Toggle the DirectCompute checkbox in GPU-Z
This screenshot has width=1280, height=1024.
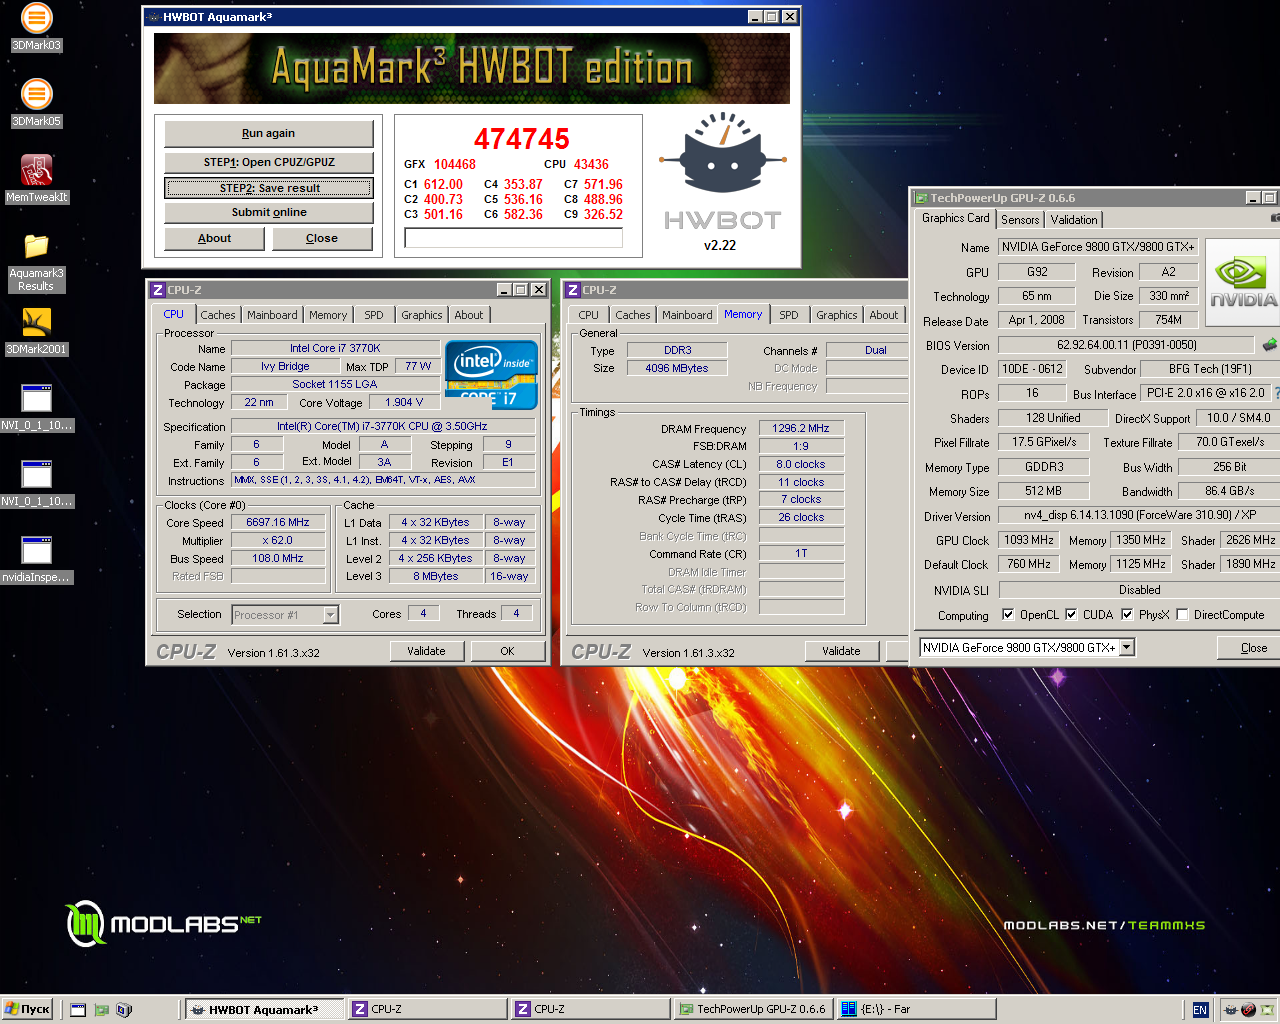(1182, 615)
